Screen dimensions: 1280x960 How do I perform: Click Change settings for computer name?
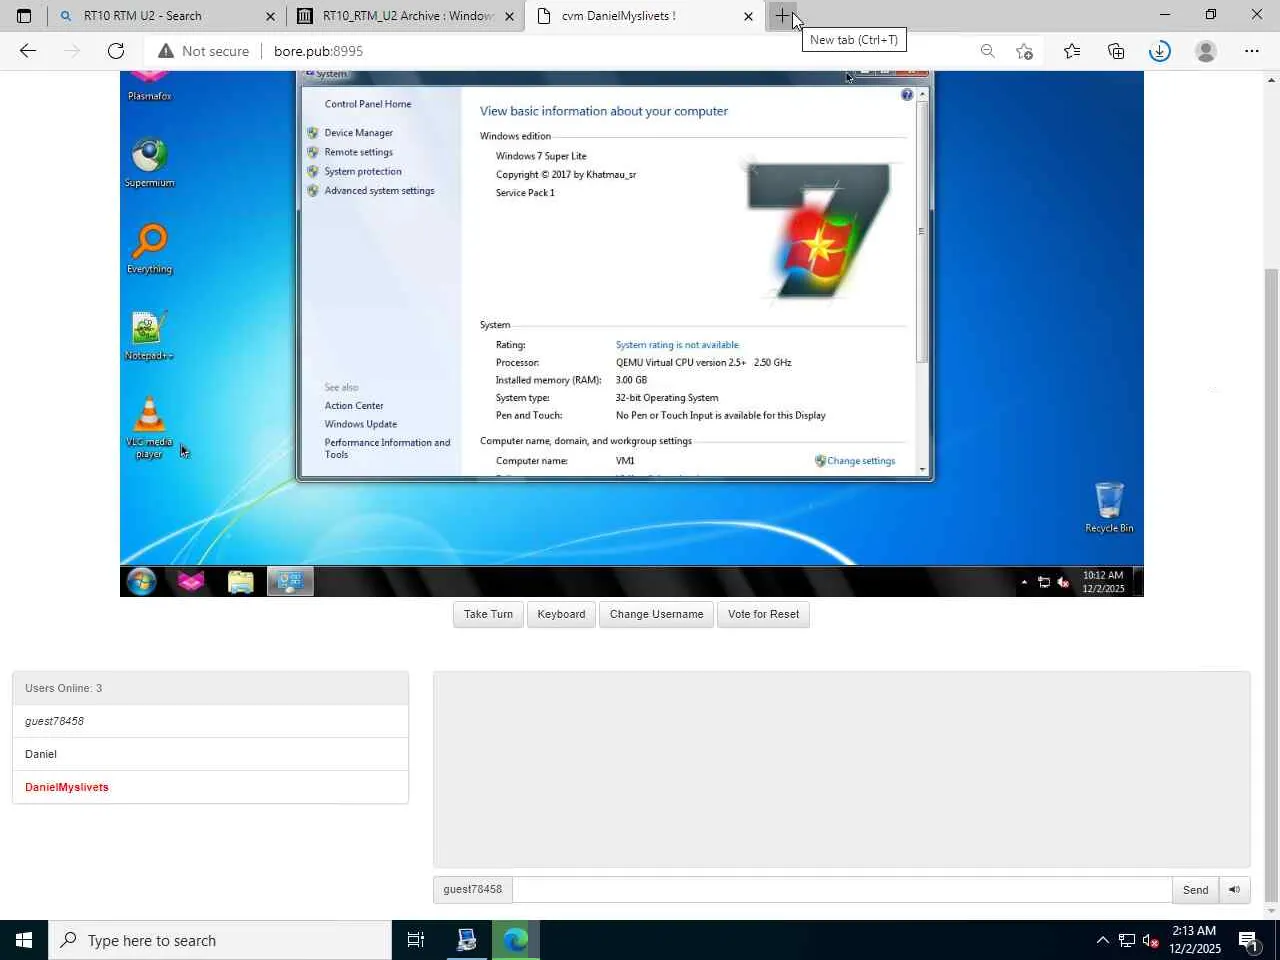point(860,461)
